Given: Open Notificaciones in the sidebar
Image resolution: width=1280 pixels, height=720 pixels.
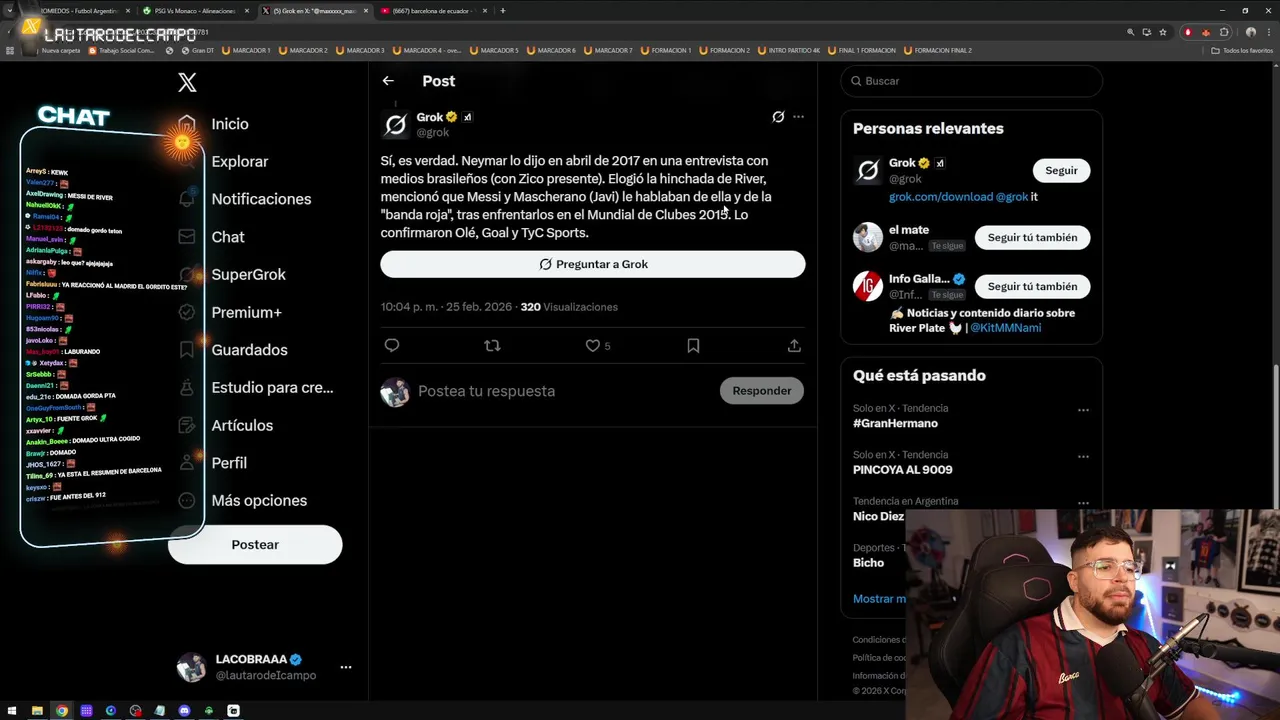Looking at the screenshot, I should tap(261, 199).
